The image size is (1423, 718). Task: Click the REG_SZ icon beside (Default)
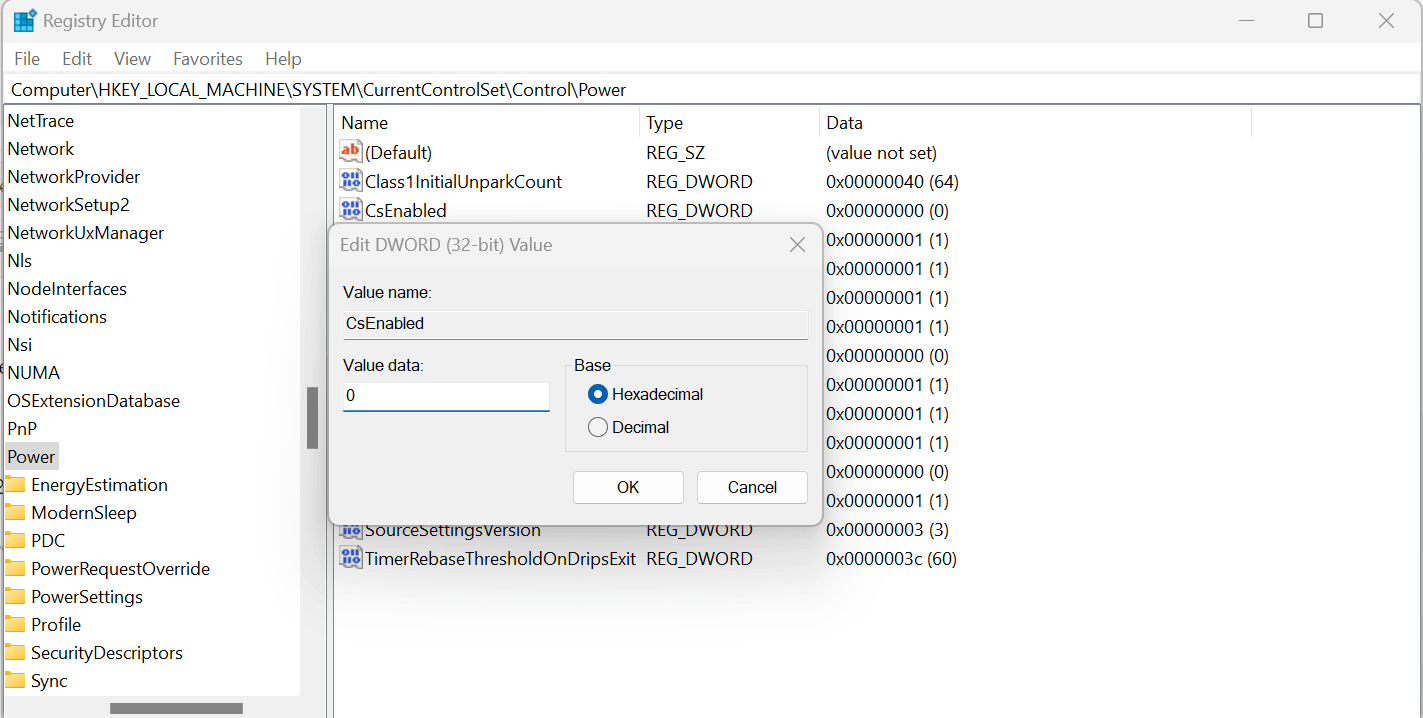[x=351, y=152]
